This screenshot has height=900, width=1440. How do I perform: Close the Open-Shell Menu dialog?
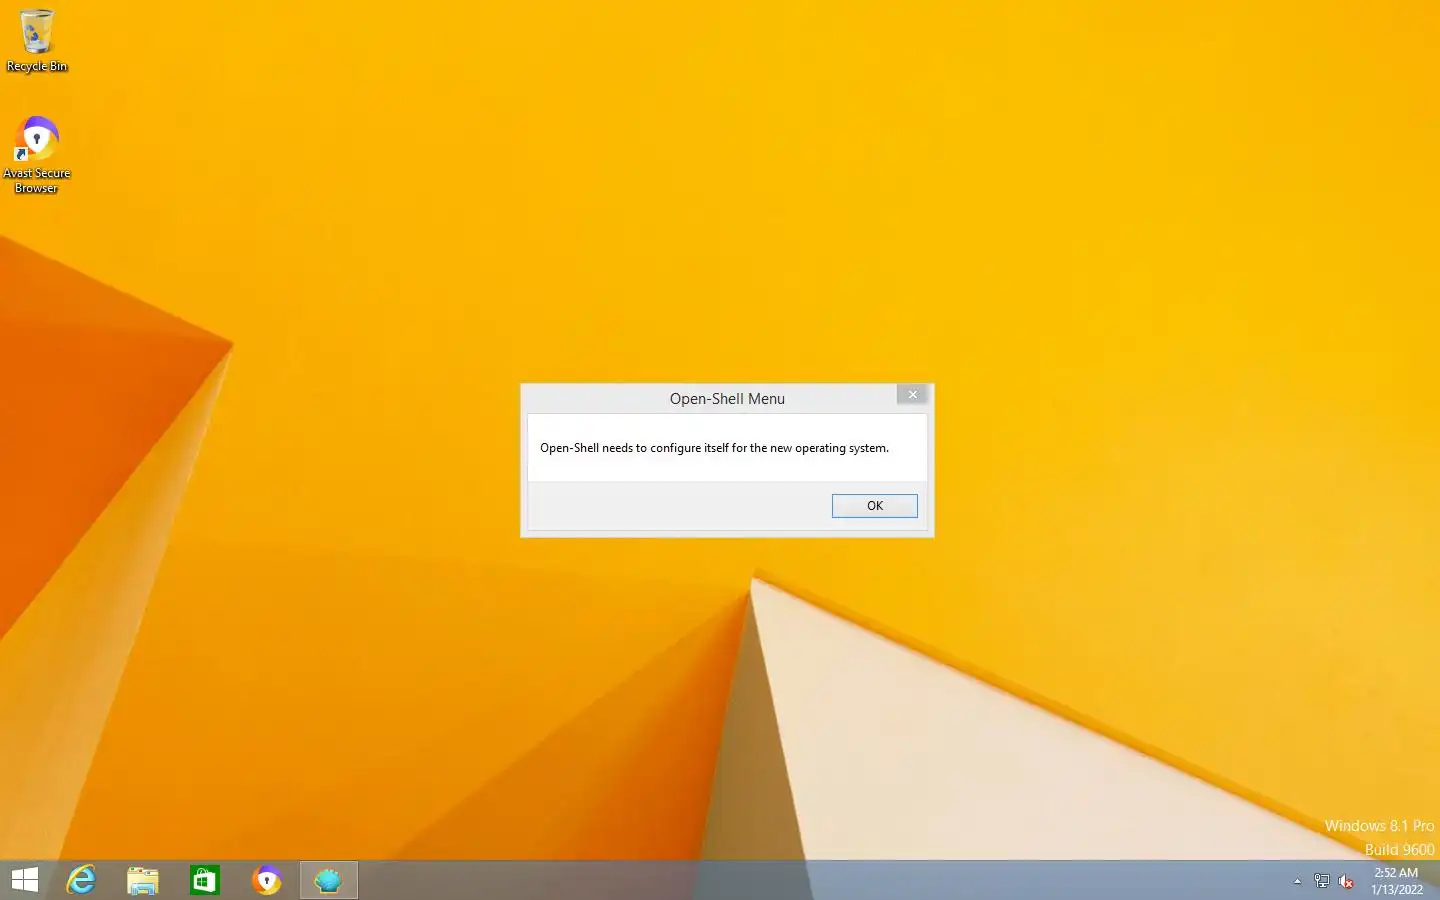[x=912, y=395]
